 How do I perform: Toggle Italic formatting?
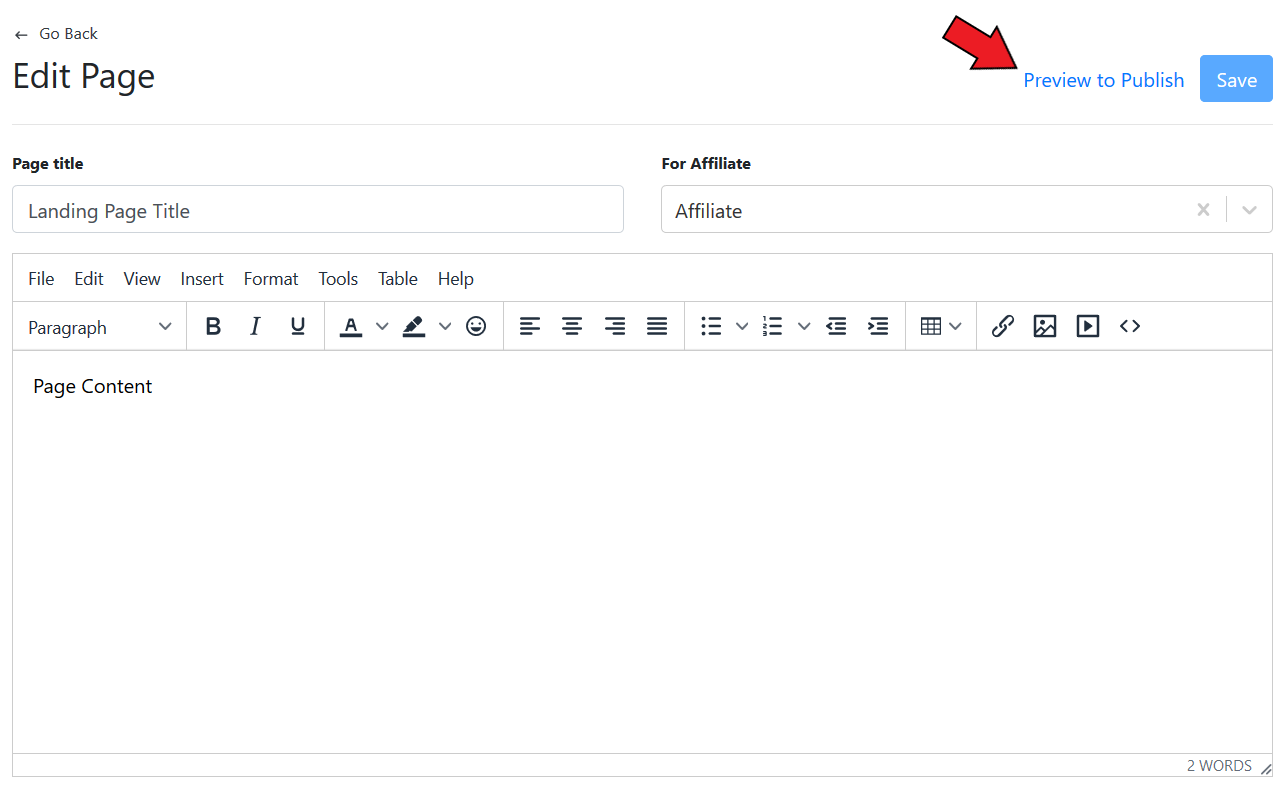(255, 326)
